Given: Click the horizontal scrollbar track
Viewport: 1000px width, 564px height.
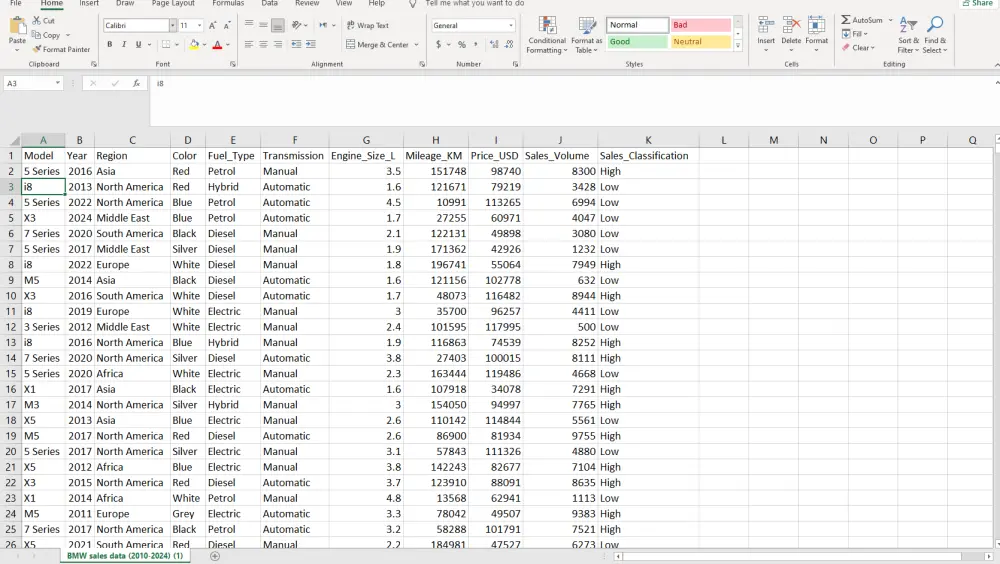Looking at the screenshot, I should [804, 556].
